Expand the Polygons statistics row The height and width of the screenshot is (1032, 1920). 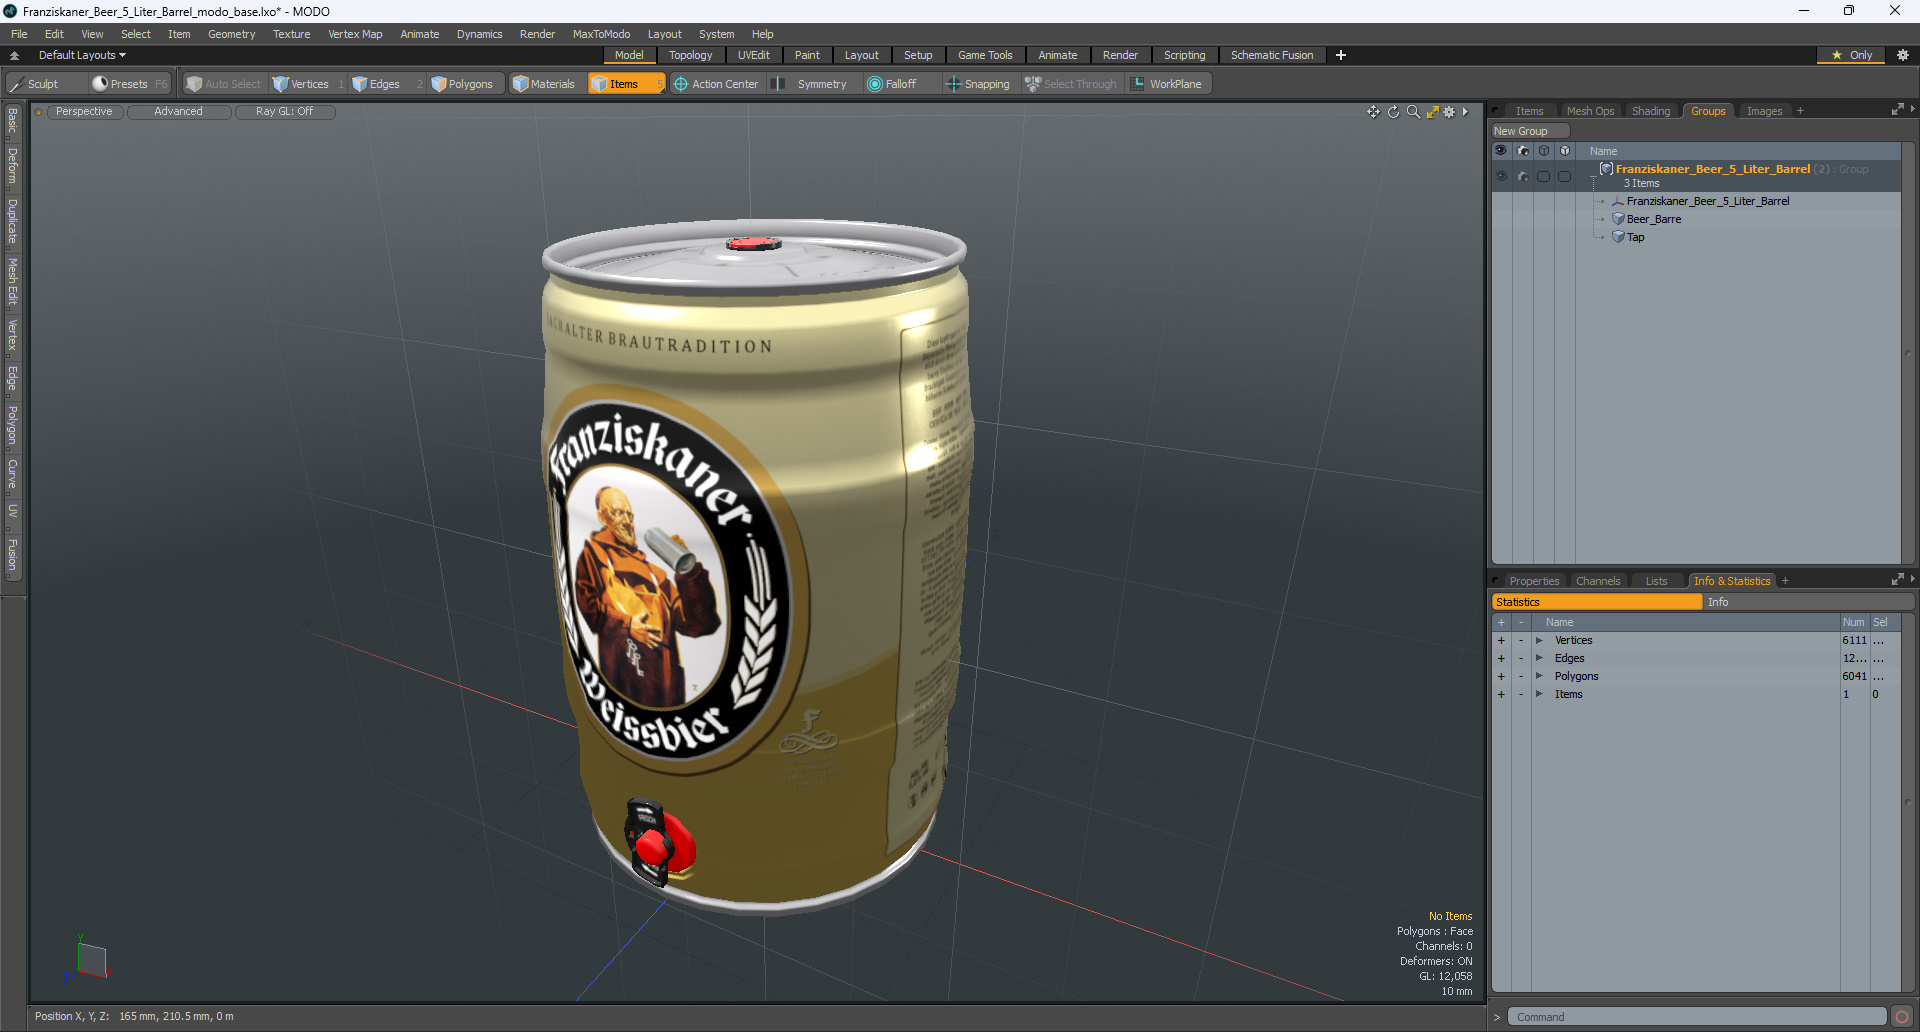coord(1539,676)
